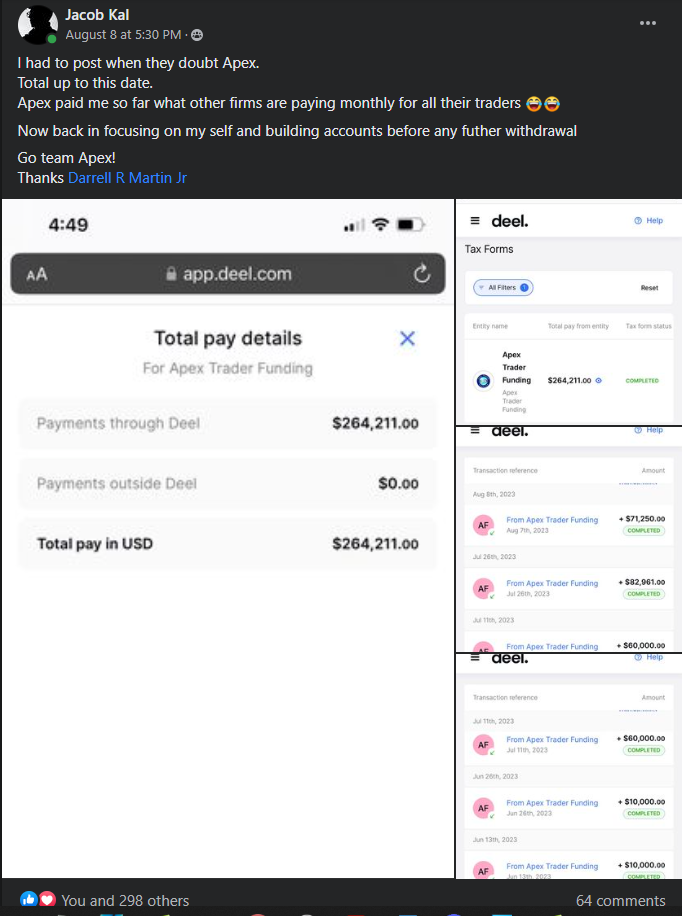Click the public audience globe icon

[198, 35]
